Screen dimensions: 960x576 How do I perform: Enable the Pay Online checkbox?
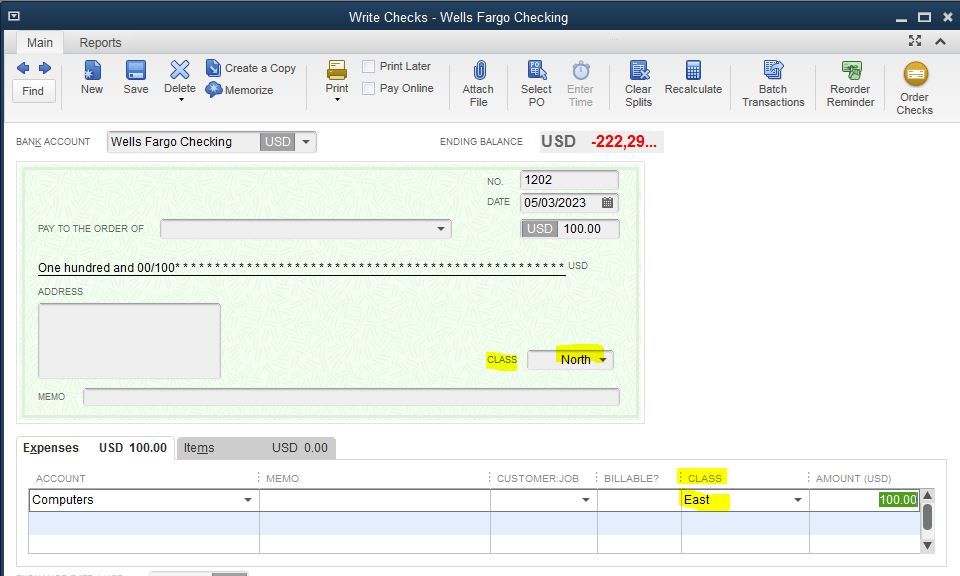point(369,88)
